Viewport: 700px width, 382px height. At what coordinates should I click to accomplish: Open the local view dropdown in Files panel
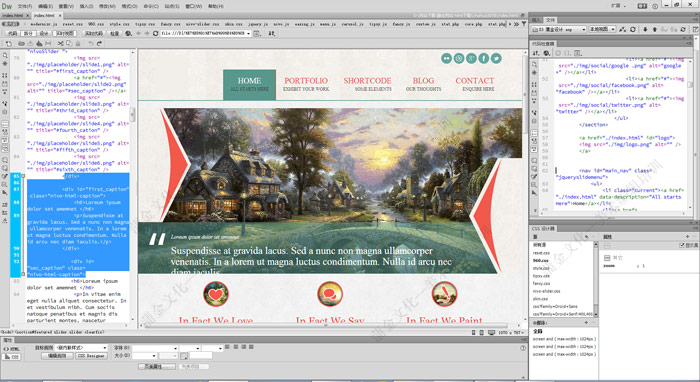click(x=602, y=29)
